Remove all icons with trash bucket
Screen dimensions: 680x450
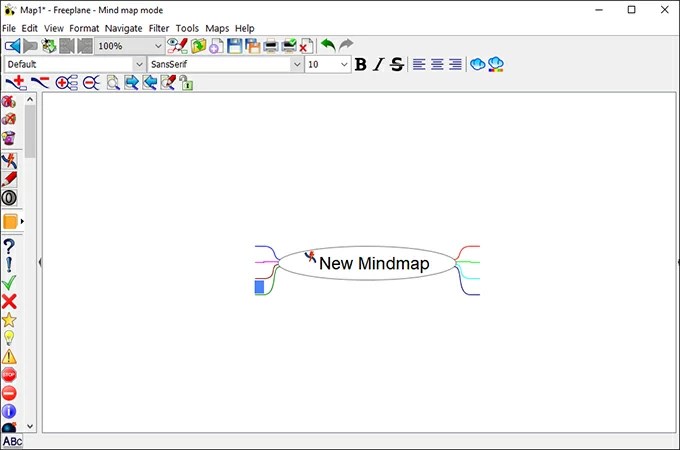(9, 138)
